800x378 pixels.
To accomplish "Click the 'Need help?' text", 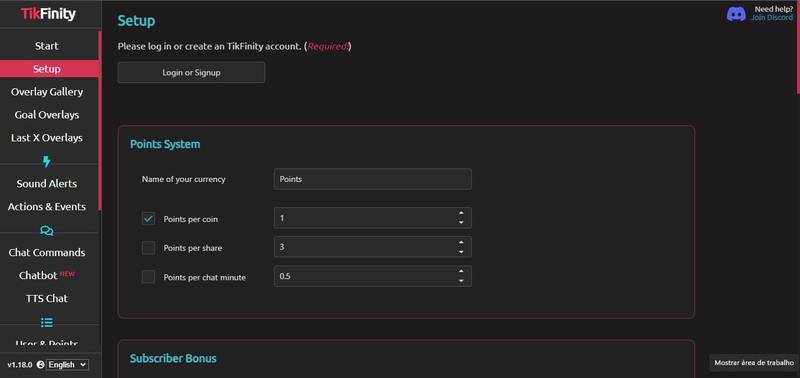I will 774,9.
